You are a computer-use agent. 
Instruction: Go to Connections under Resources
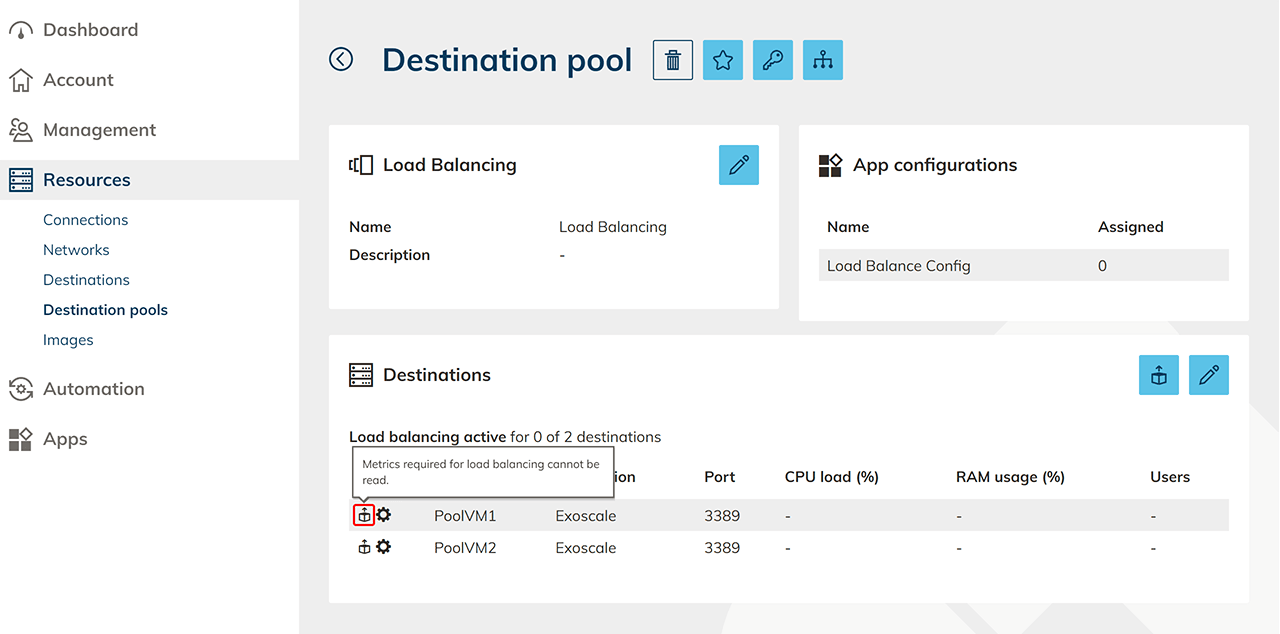[x=85, y=220]
